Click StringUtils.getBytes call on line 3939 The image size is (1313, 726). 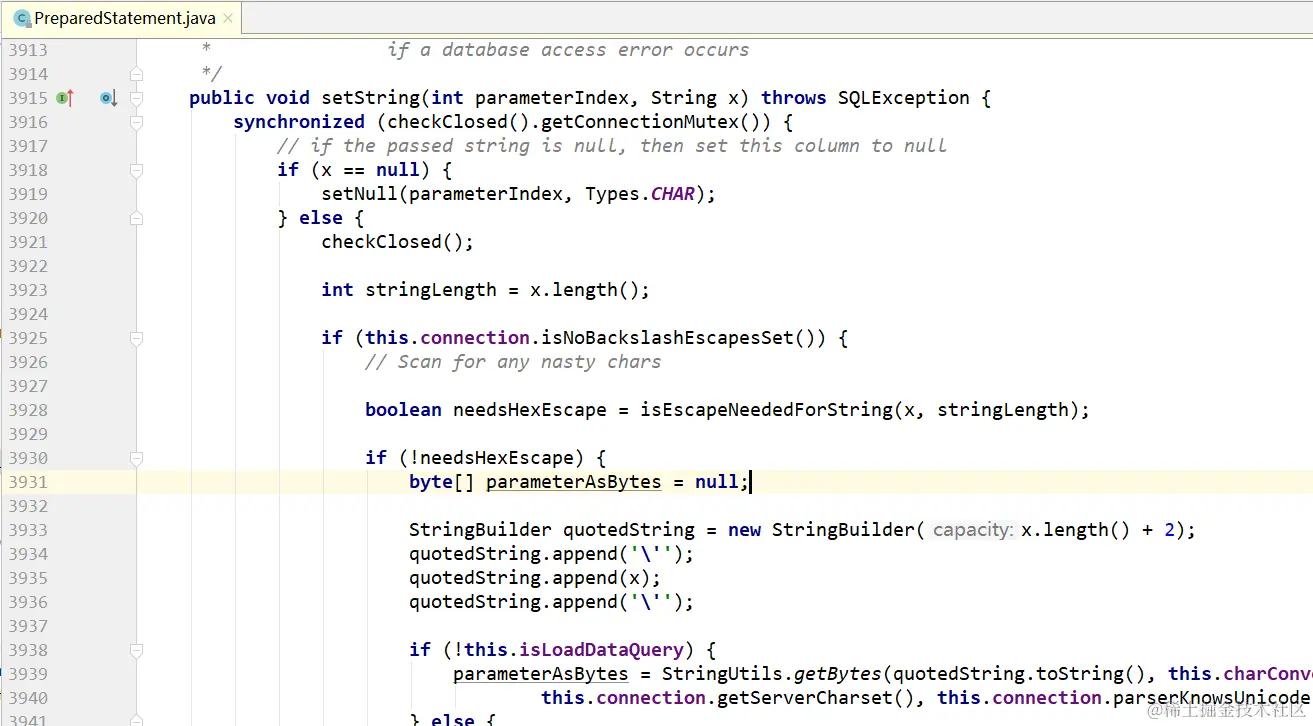(x=772, y=674)
